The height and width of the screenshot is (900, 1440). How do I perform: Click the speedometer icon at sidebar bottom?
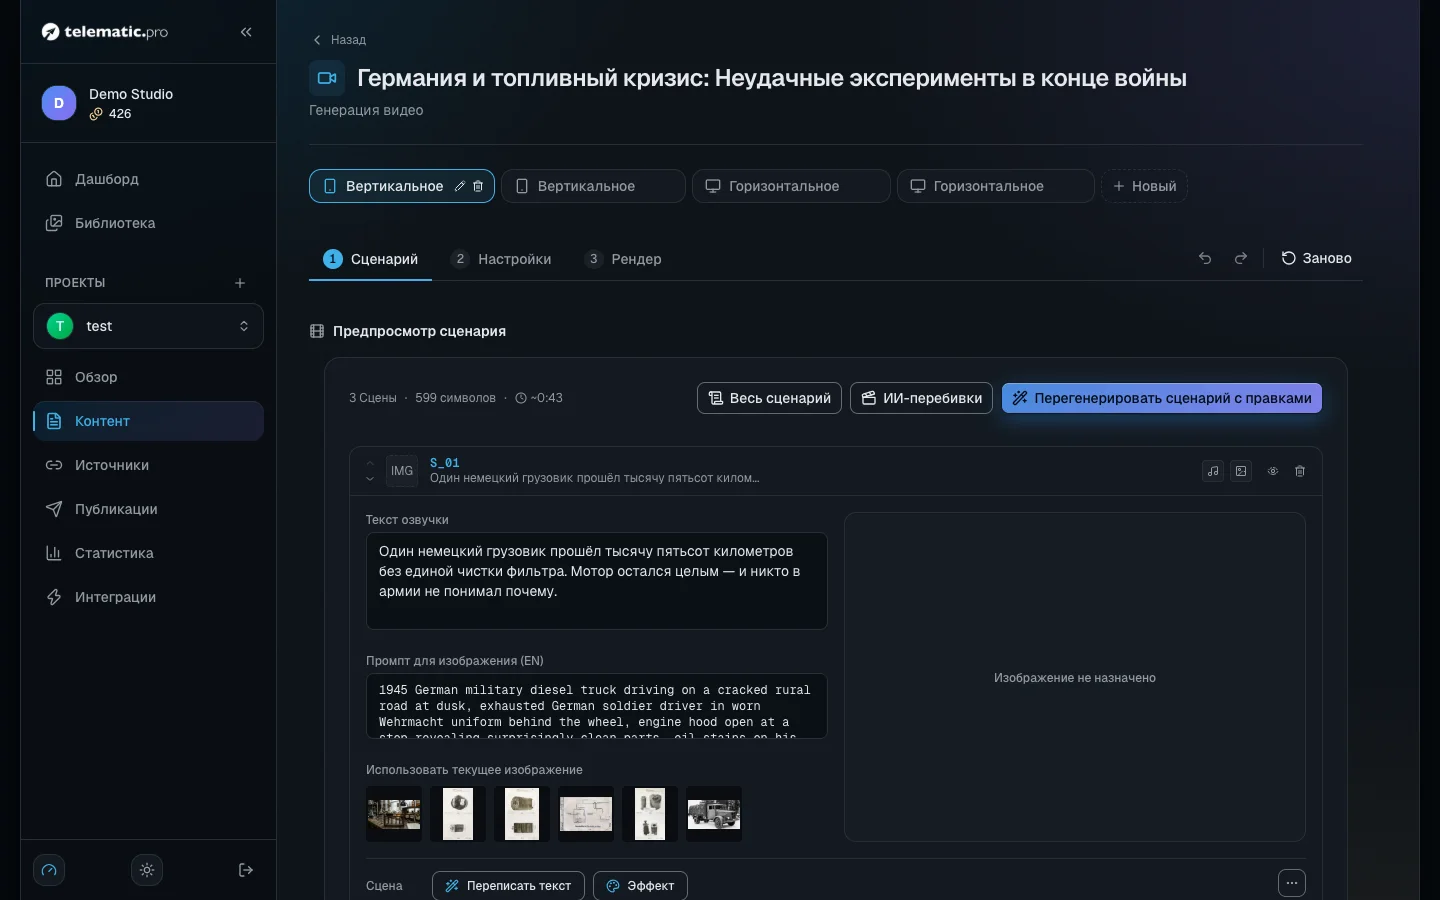click(49, 870)
